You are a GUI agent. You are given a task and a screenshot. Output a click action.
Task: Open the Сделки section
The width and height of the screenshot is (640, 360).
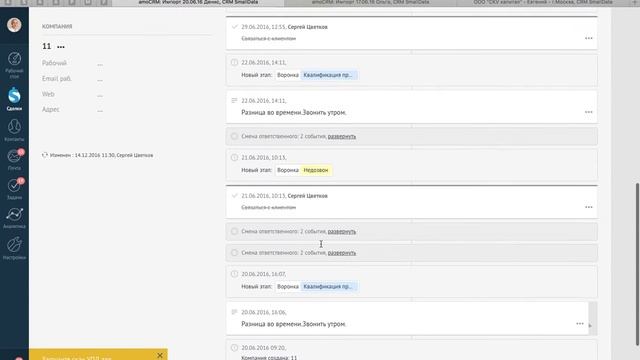point(14,99)
